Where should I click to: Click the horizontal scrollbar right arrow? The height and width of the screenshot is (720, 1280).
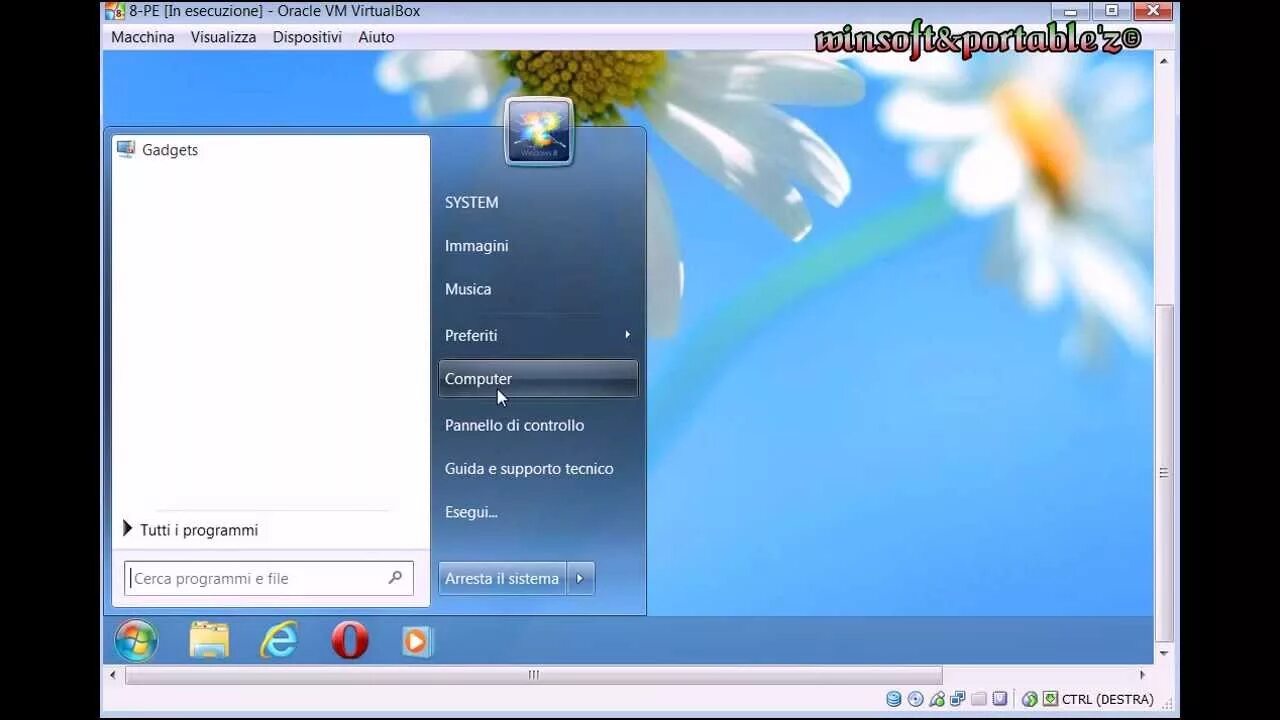coord(1142,675)
